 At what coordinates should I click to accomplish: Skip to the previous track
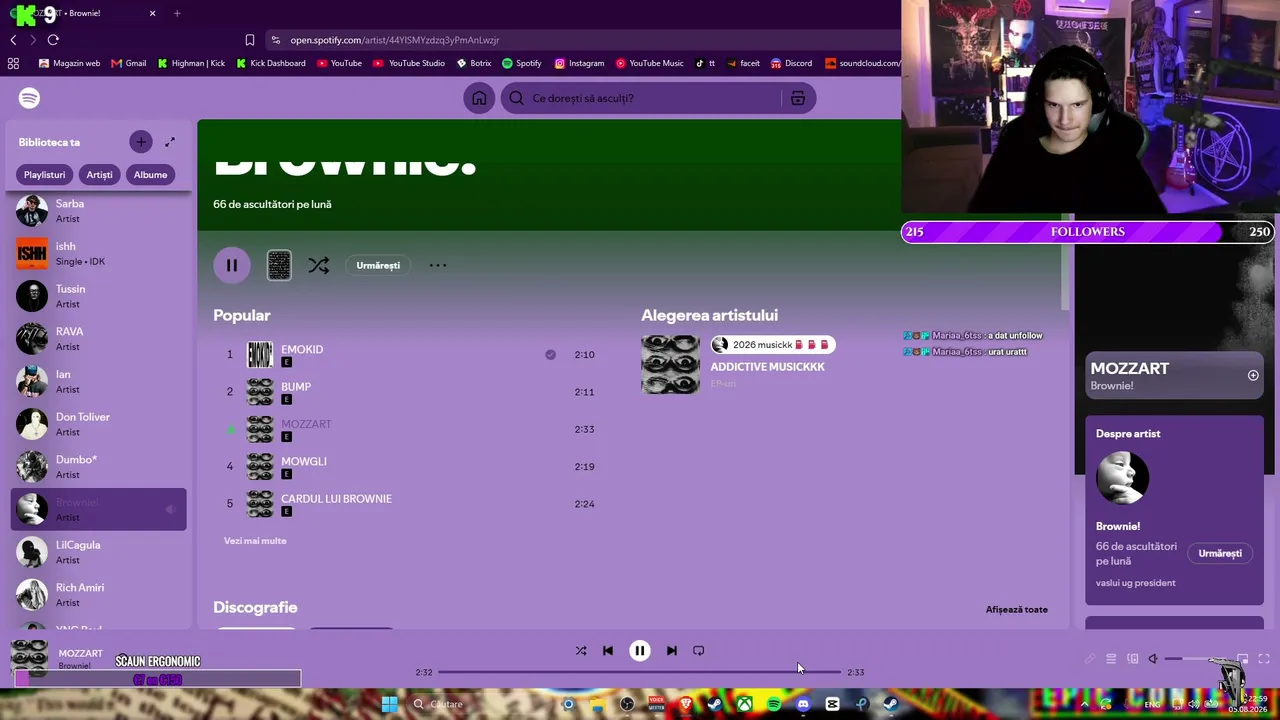pyautogui.click(x=608, y=651)
